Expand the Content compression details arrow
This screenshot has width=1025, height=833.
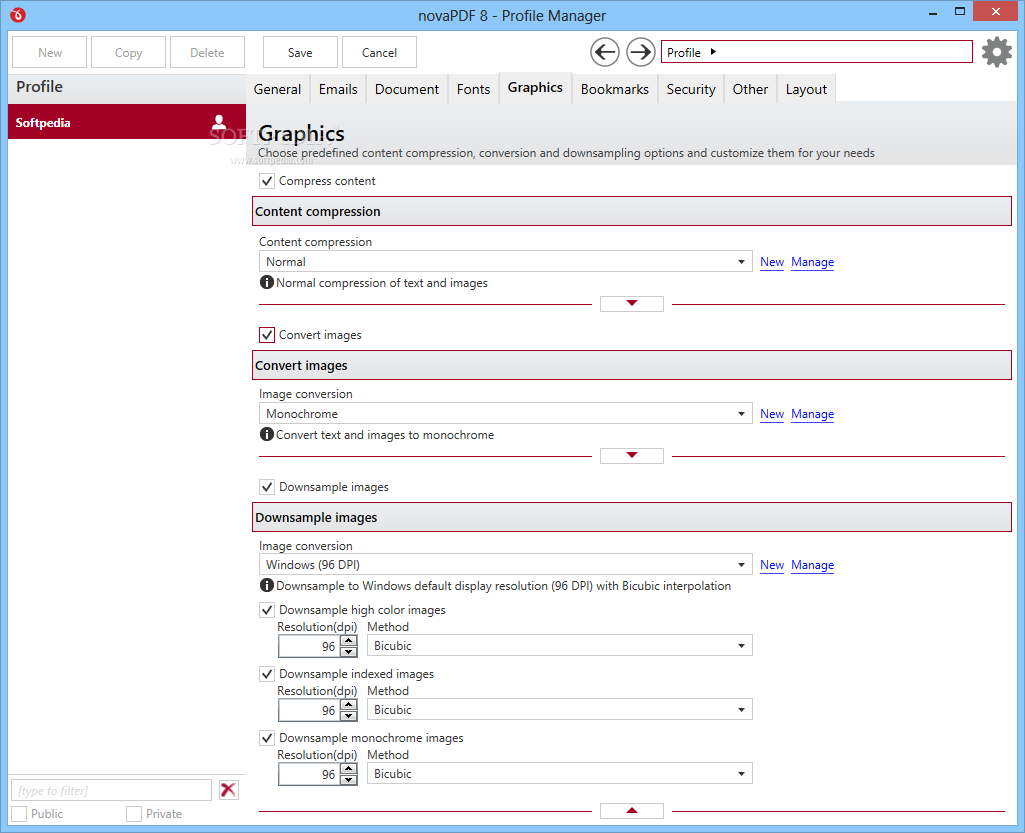point(631,303)
